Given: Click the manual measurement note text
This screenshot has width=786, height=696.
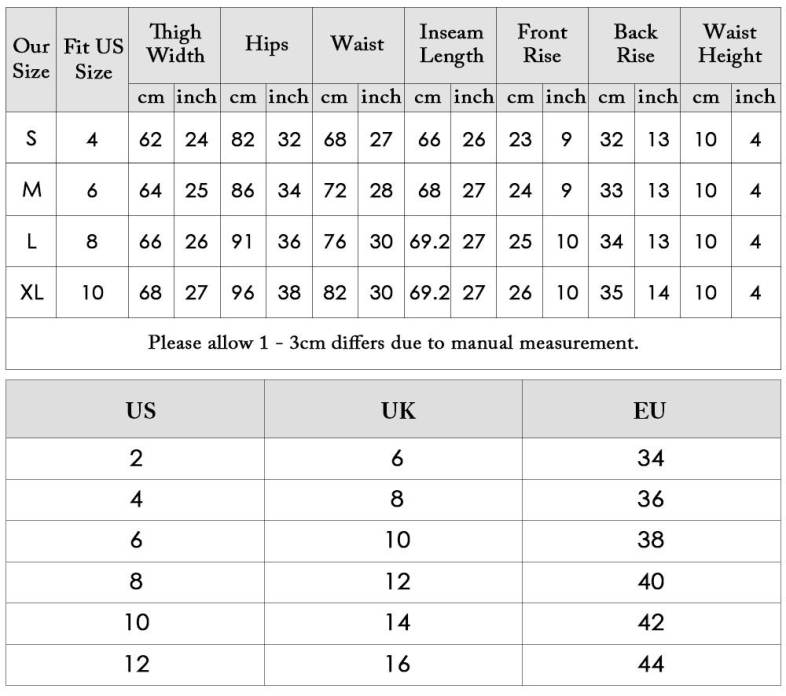Looking at the screenshot, I should click(x=393, y=343).
